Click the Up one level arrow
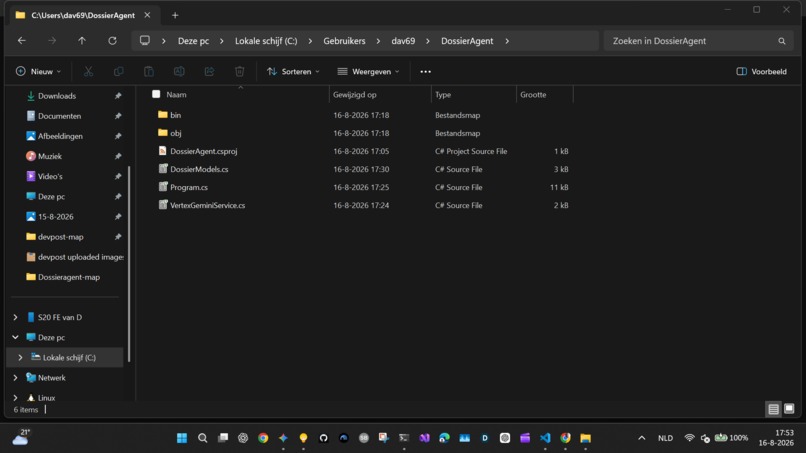Viewport: 806px width, 453px height. click(x=82, y=41)
